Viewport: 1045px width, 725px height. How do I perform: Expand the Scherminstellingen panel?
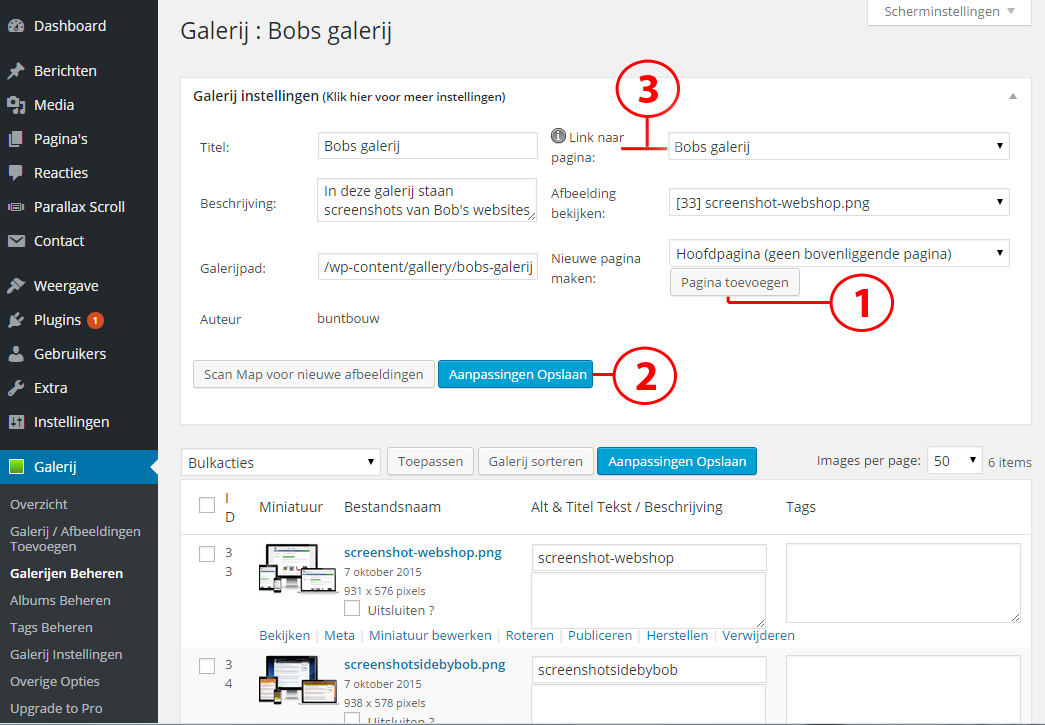click(x=949, y=12)
